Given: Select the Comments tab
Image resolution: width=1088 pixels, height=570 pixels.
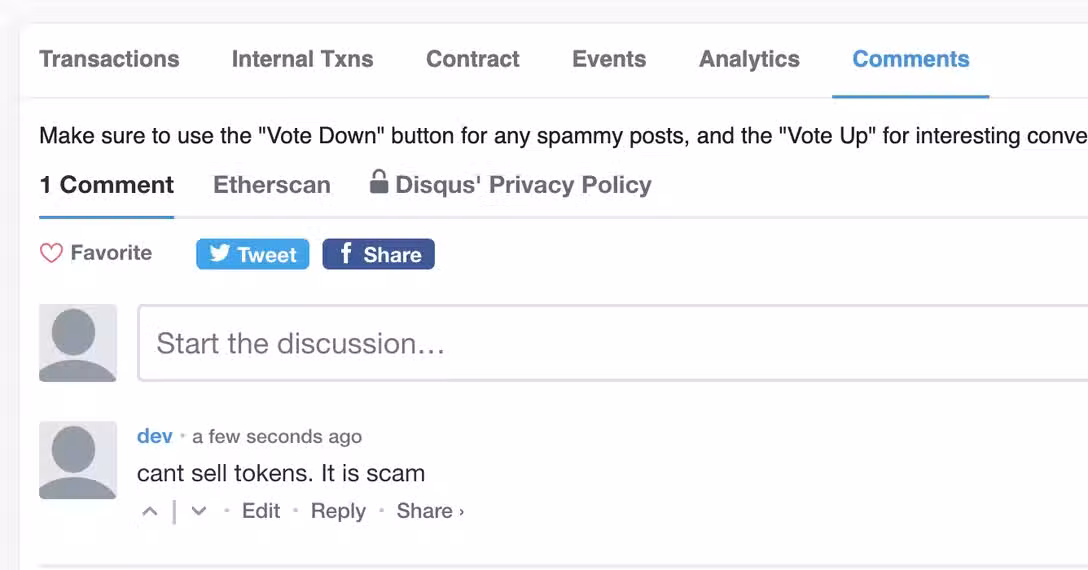Looking at the screenshot, I should [x=910, y=59].
